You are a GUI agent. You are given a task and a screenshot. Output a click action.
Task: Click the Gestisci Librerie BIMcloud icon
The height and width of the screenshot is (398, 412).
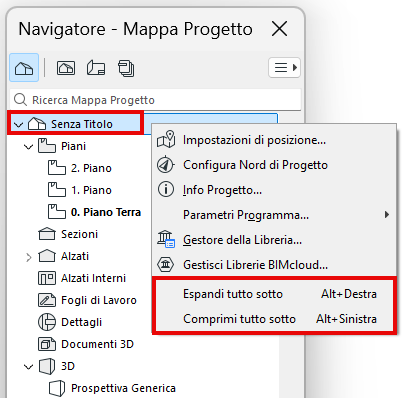[166, 265]
